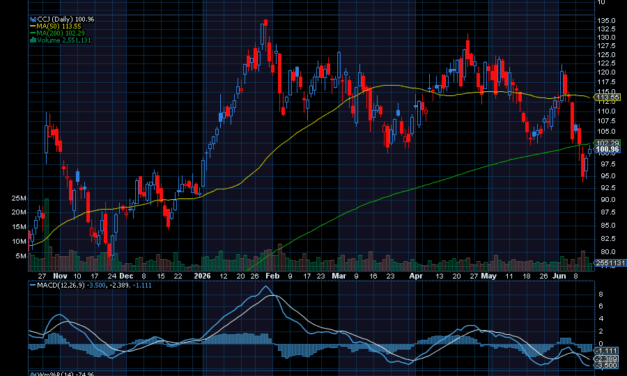Viewport: 627px width, 376px height.
Task: Click the 2 label on MACD axis
Action: pos(600,331)
